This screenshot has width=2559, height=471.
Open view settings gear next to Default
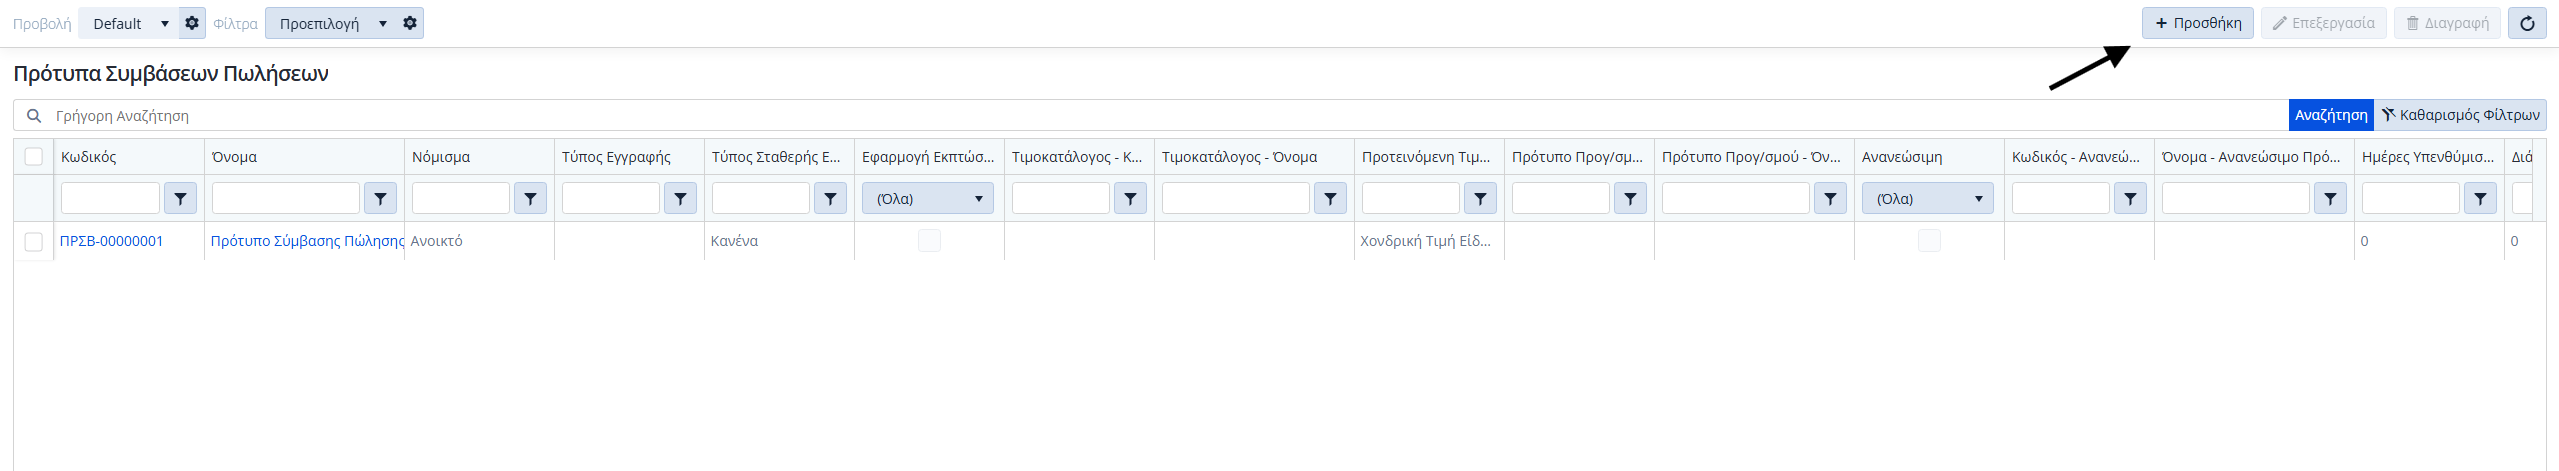tap(192, 23)
